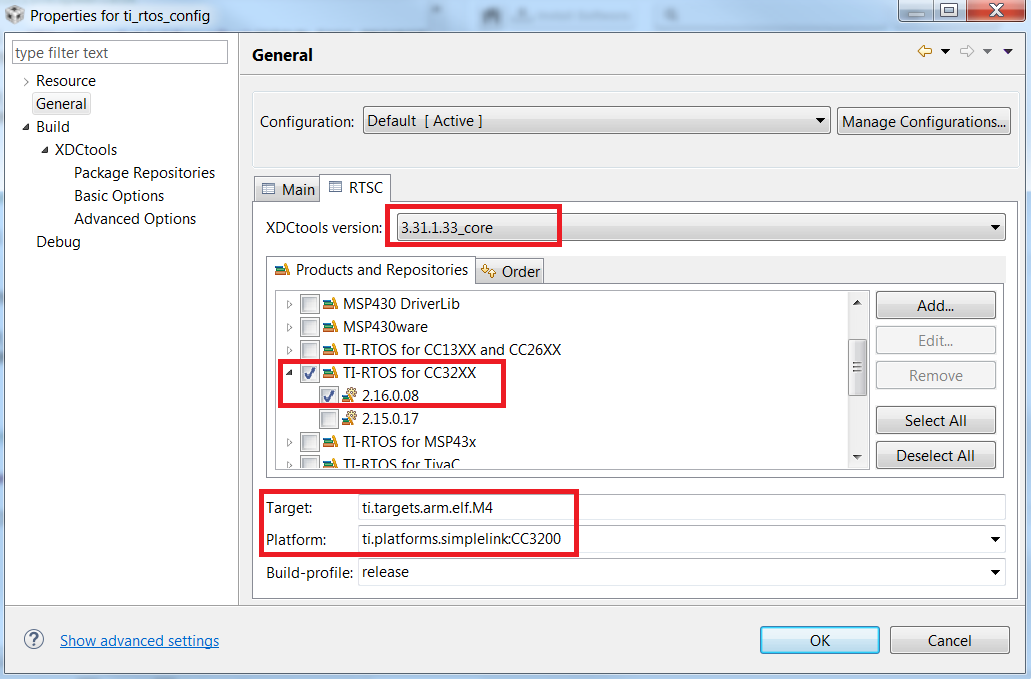Click the TI-RTOS for MSP43x product icon
Image resolution: width=1031 pixels, height=679 pixels.
[x=331, y=442]
